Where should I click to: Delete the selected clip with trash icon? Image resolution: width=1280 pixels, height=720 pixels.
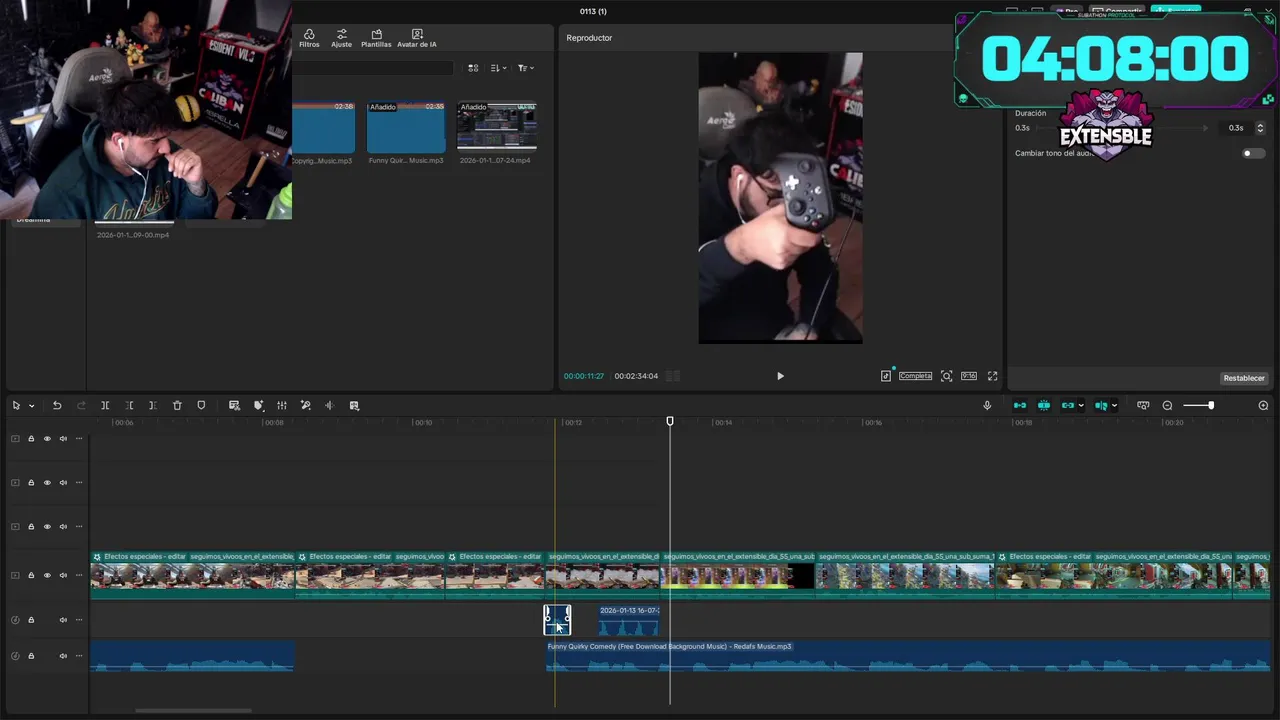pyautogui.click(x=177, y=405)
